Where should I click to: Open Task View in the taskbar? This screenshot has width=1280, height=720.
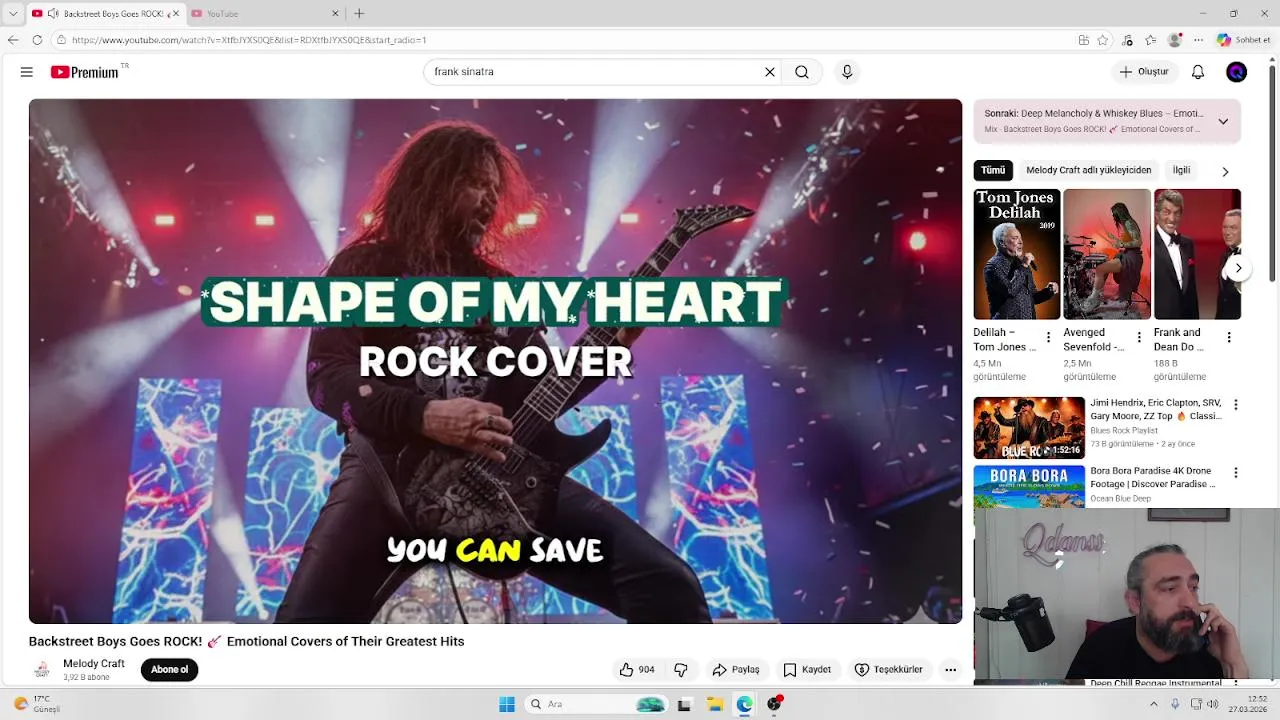684,704
